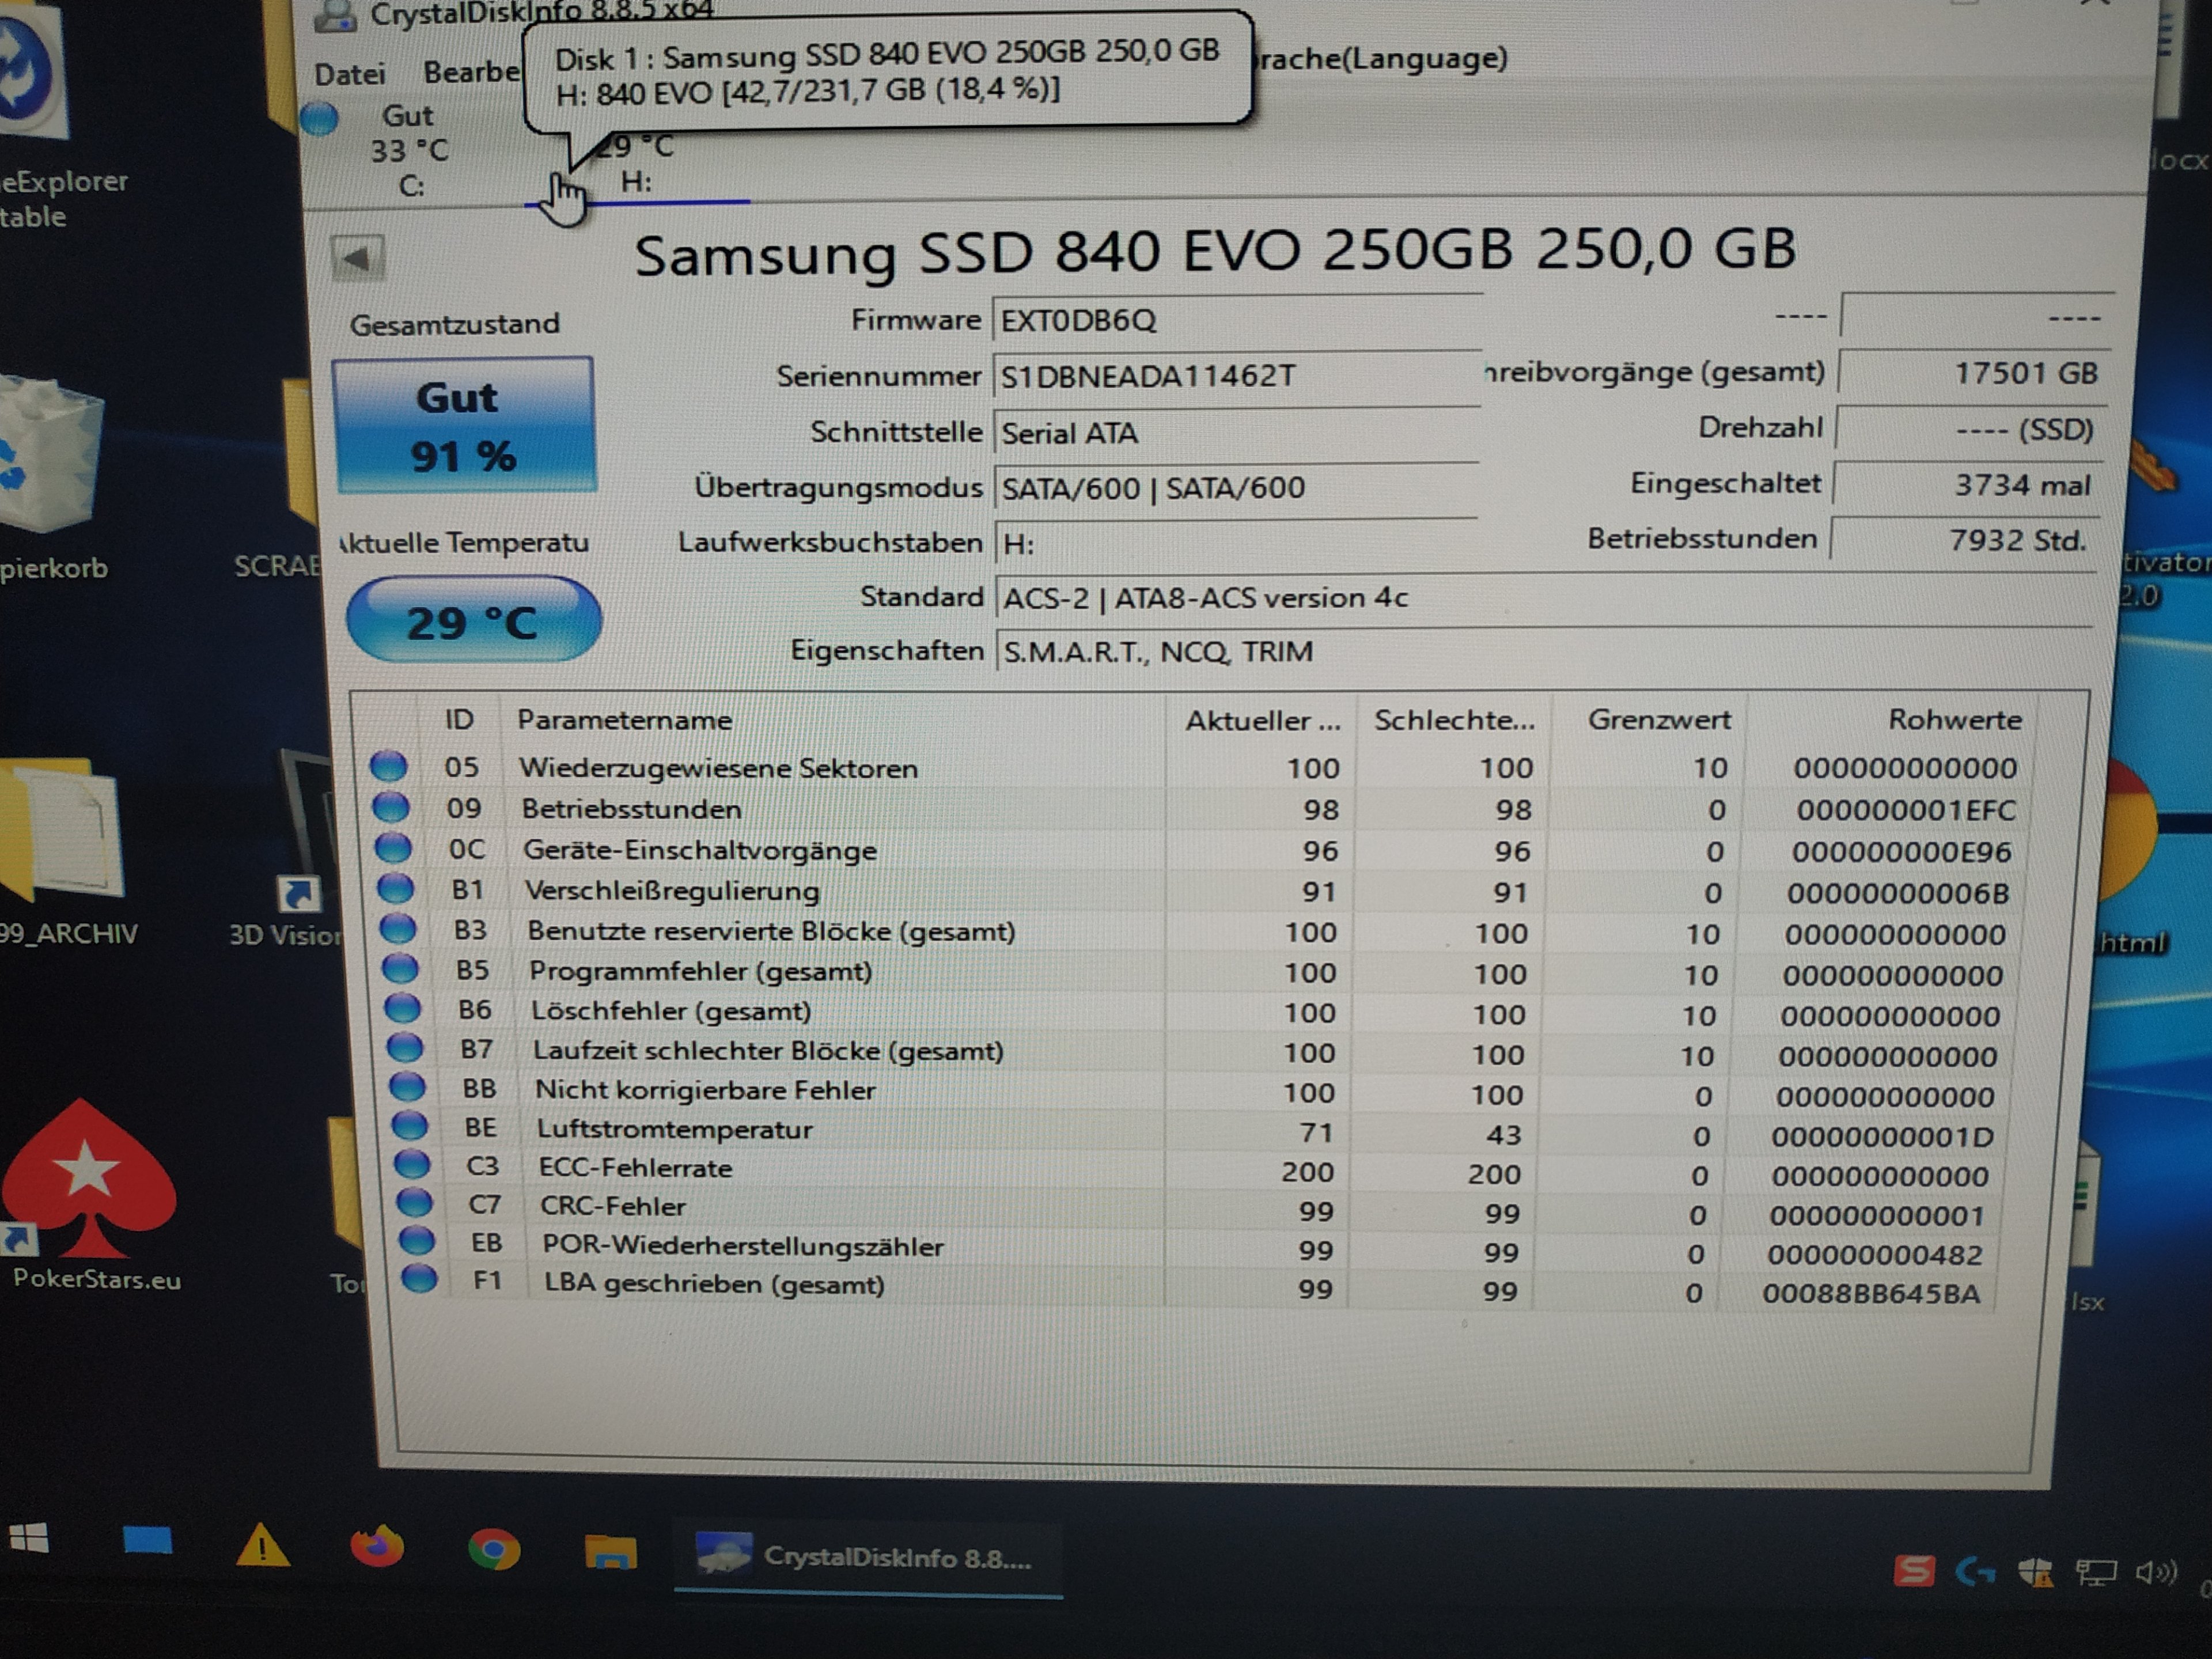The width and height of the screenshot is (2212, 1659).
Task: Open File Explorer from the taskbar
Action: click(x=610, y=1552)
